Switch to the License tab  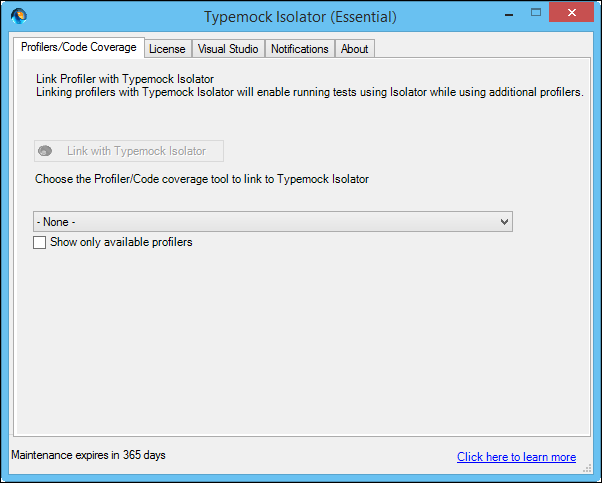tap(167, 49)
